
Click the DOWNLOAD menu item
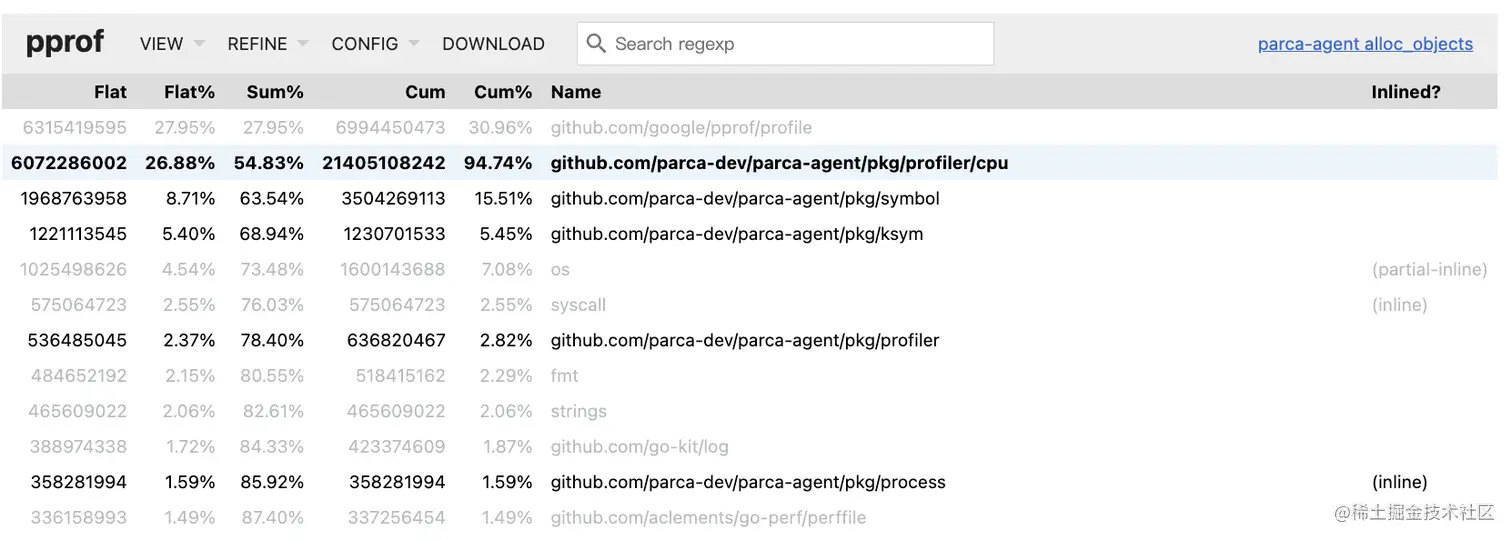493,44
